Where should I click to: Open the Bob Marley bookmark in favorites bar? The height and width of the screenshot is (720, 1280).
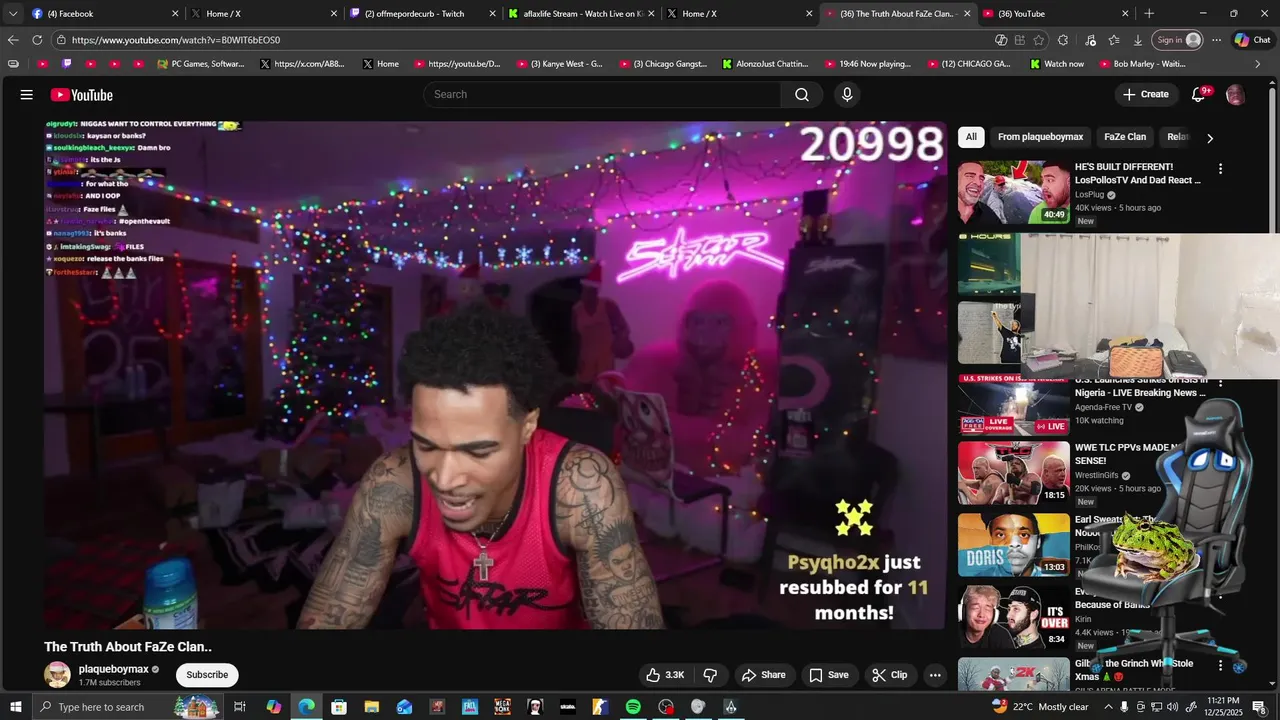pyautogui.click(x=1140, y=64)
